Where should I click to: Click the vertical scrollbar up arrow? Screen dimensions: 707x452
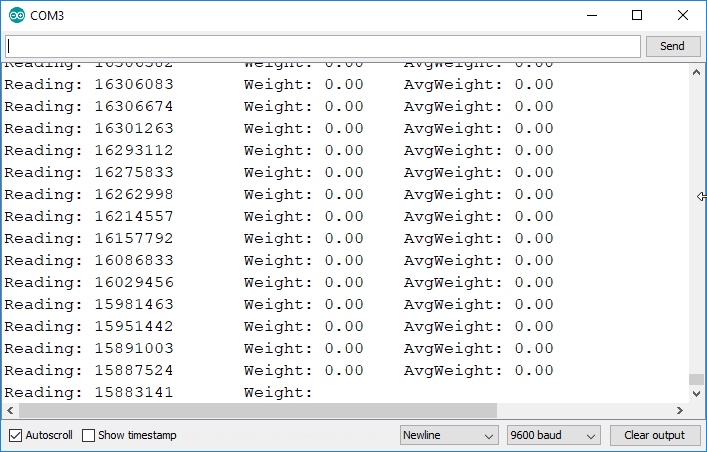click(x=696, y=72)
